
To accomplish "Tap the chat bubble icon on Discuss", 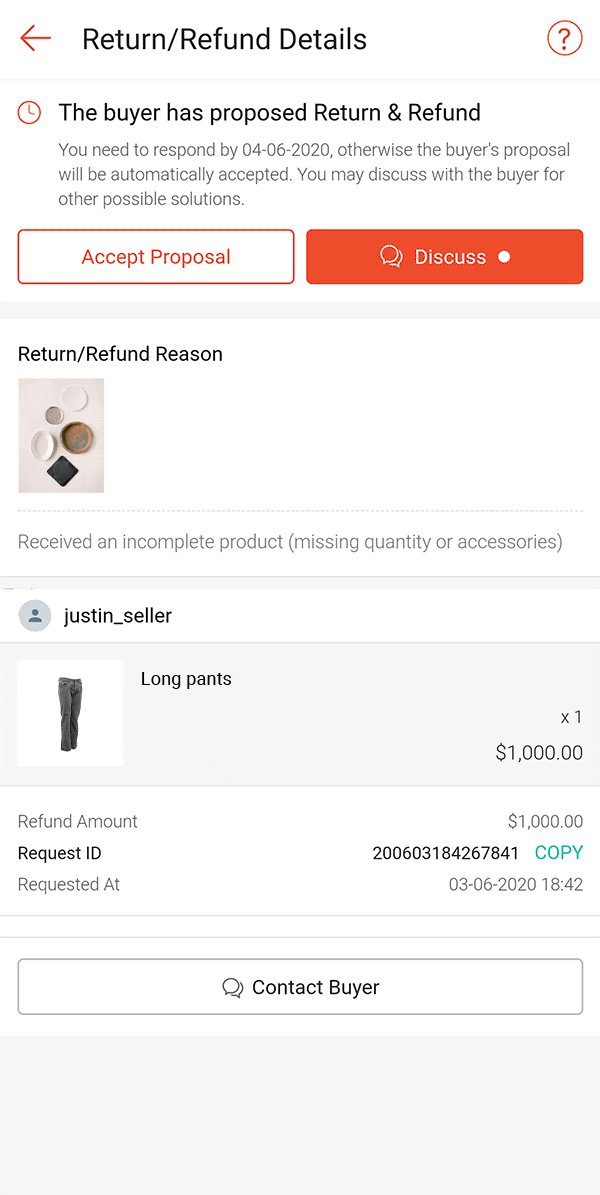I will coord(391,257).
